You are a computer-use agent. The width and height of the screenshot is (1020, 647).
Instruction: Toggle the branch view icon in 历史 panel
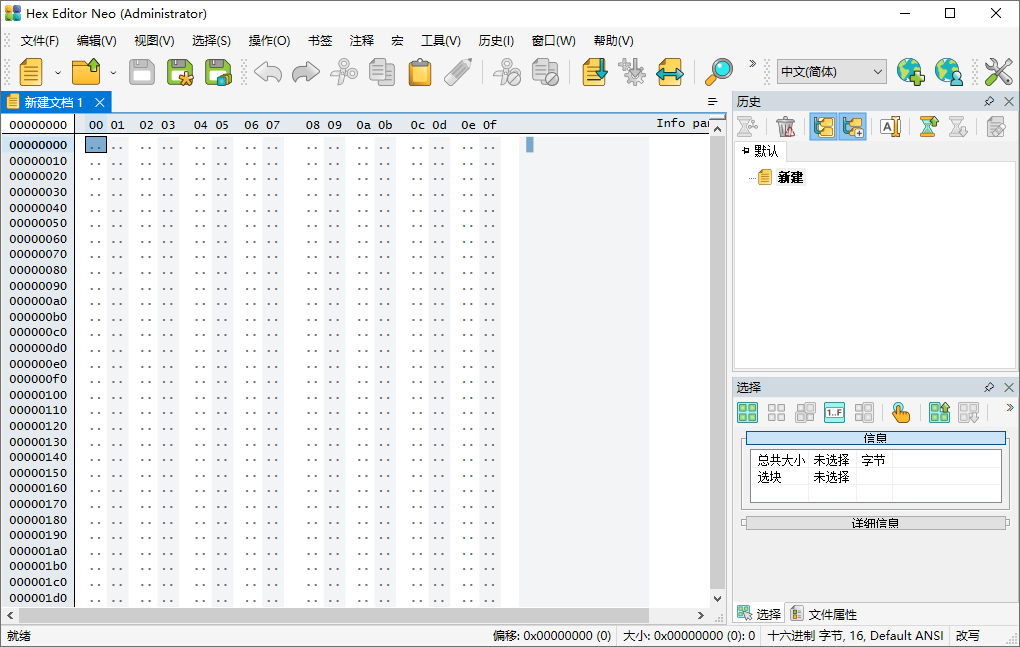click(823, 126)
